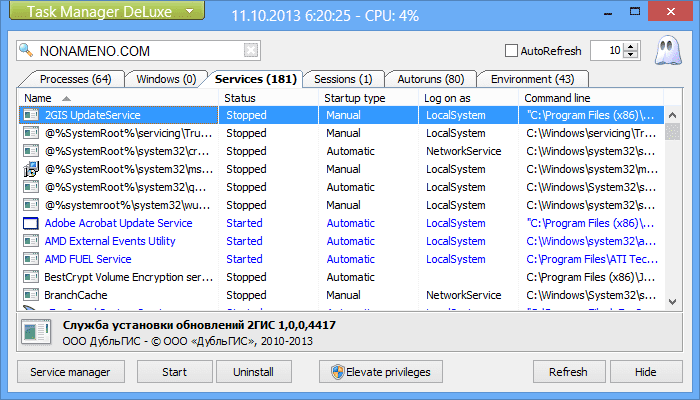Click the BranchCache service icon

30,296
